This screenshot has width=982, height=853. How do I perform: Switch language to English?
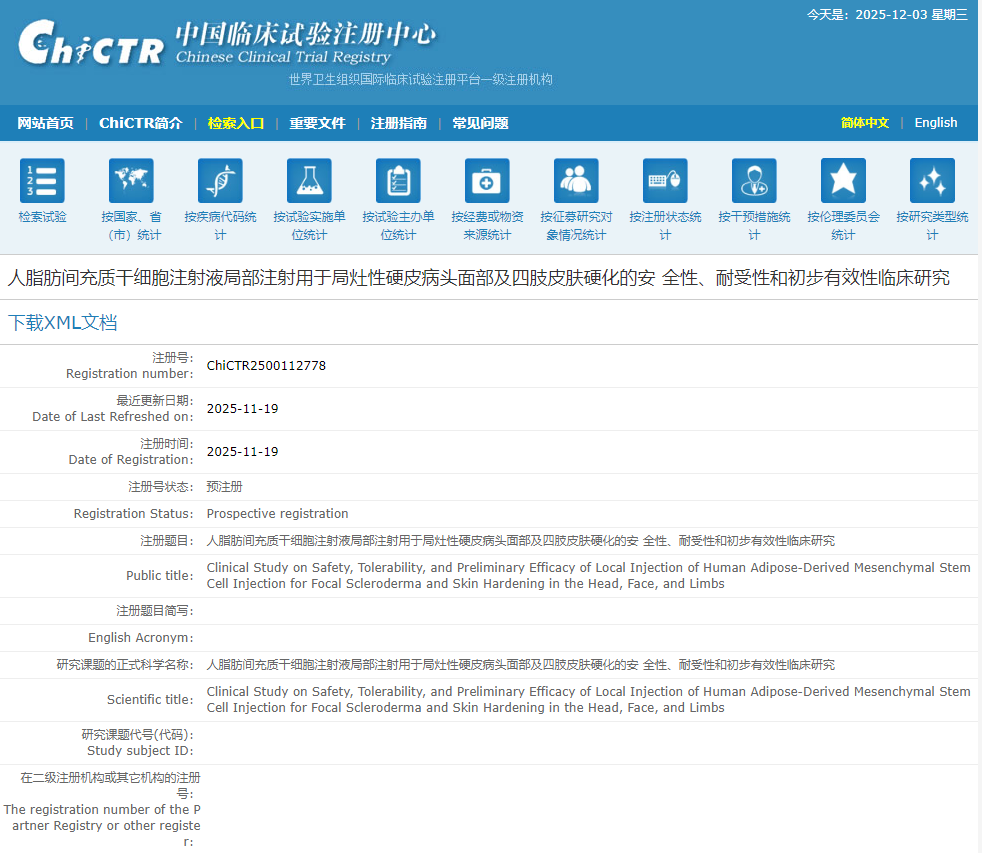tap(935, 123)
